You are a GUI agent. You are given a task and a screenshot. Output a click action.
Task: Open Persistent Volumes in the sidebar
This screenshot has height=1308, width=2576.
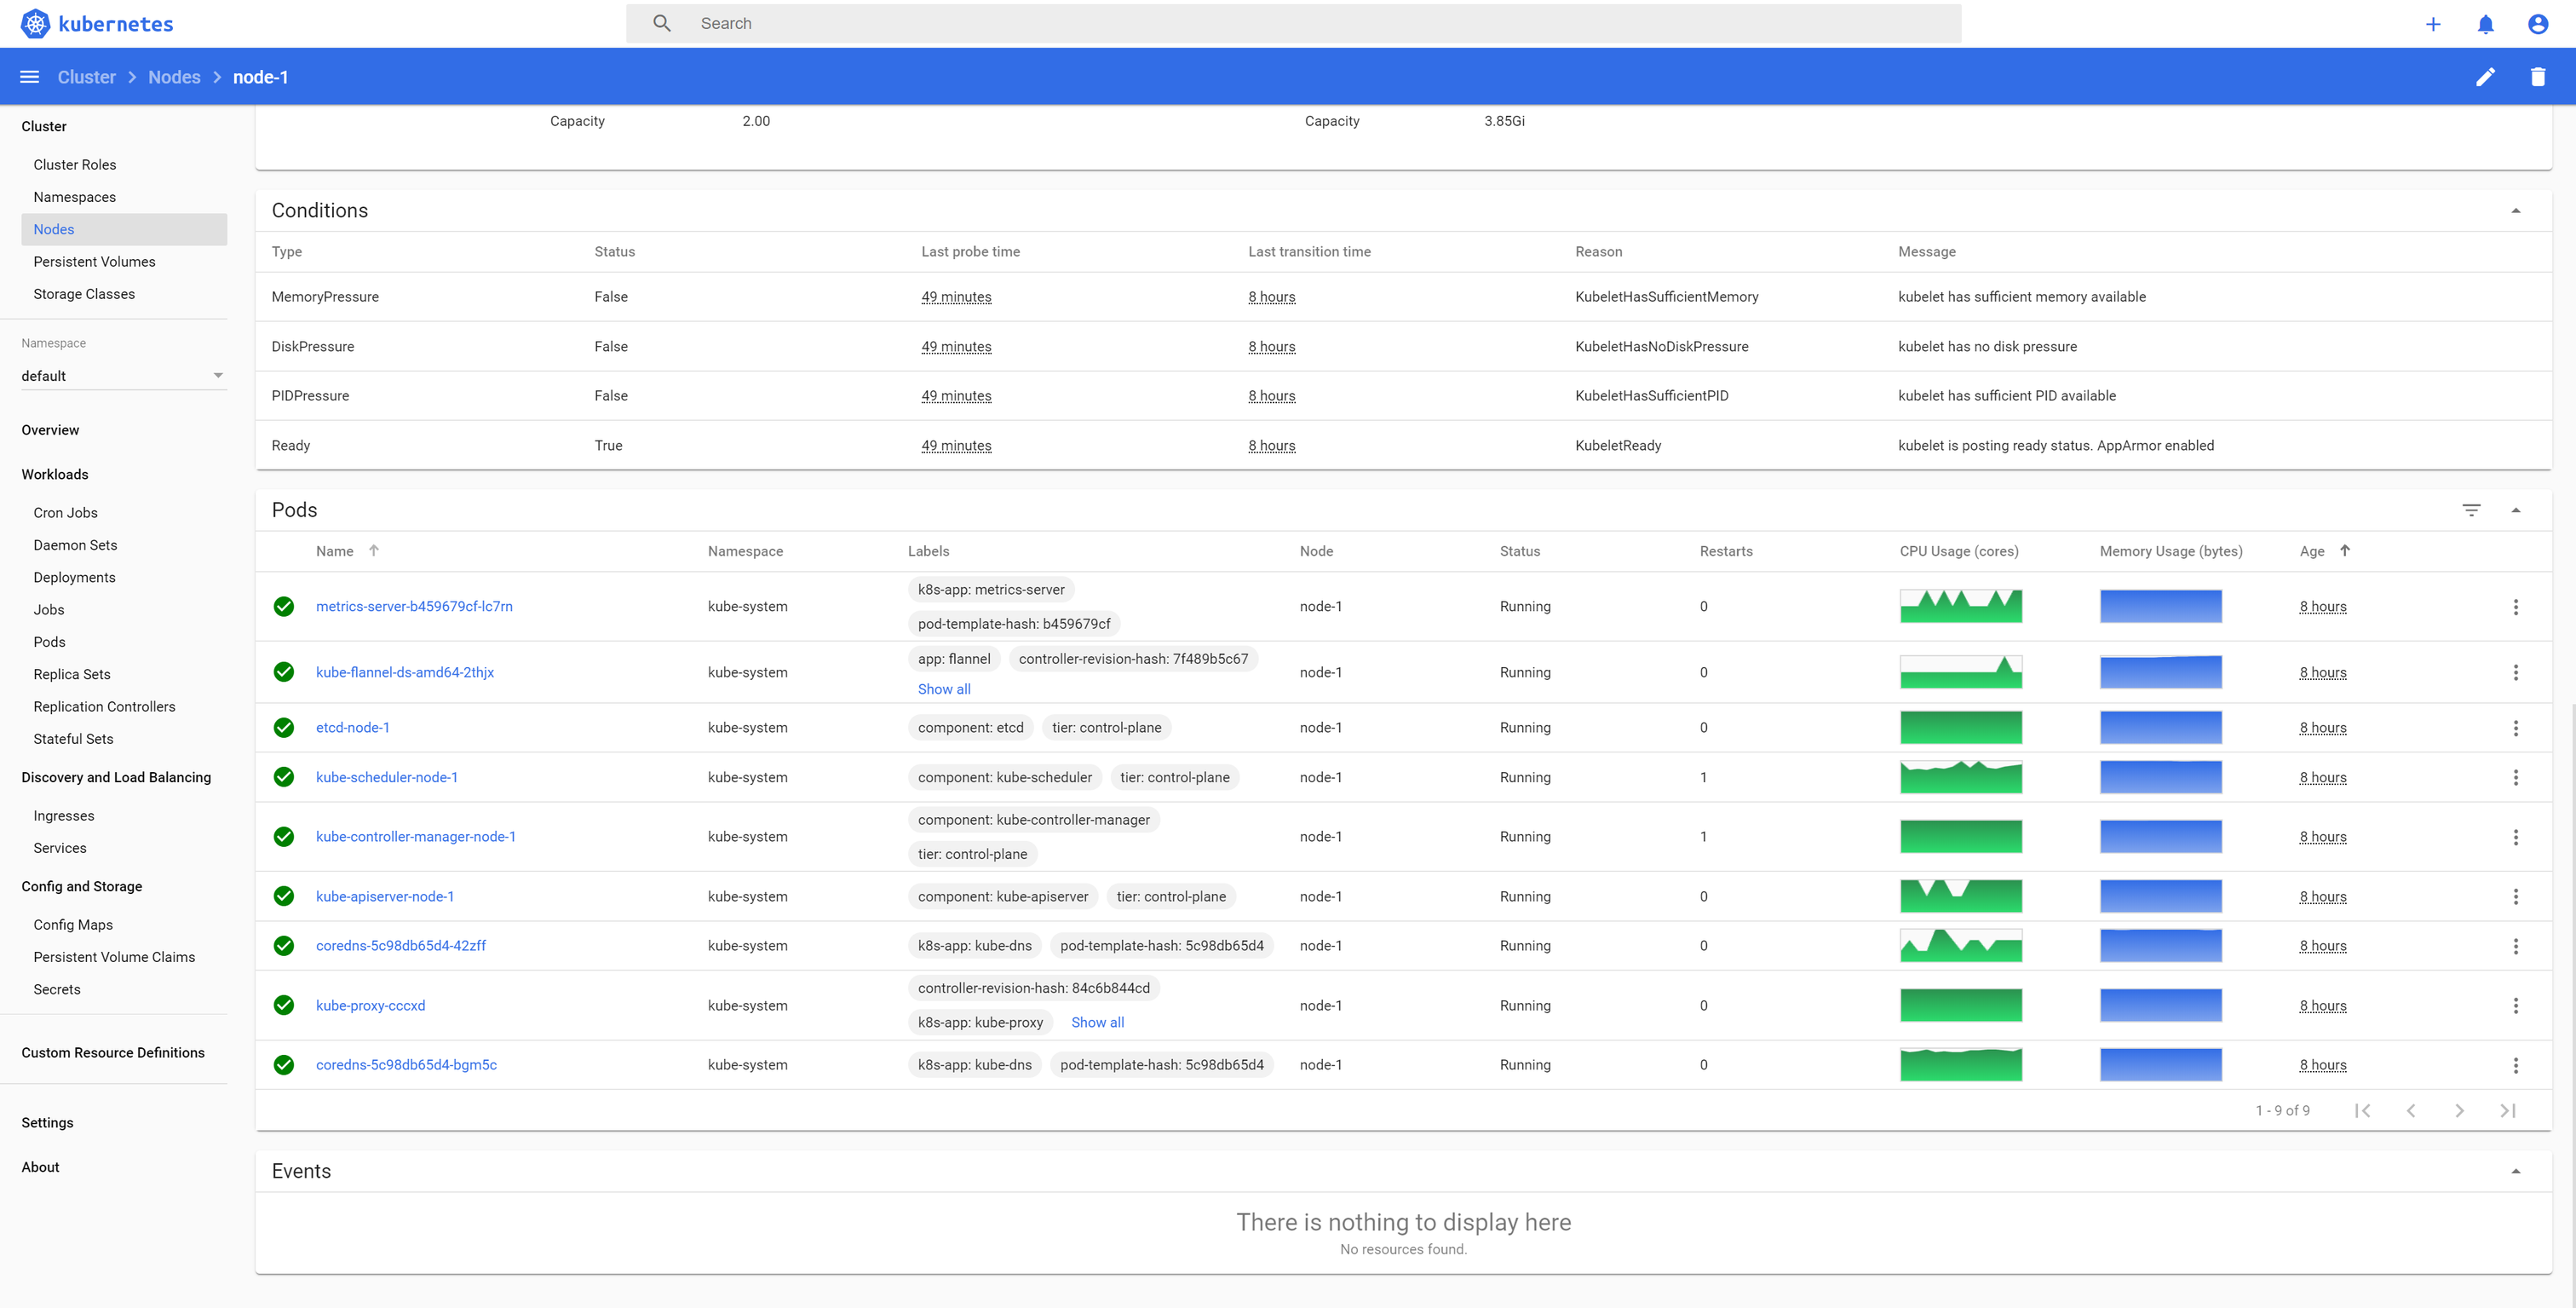click(94, 262)
